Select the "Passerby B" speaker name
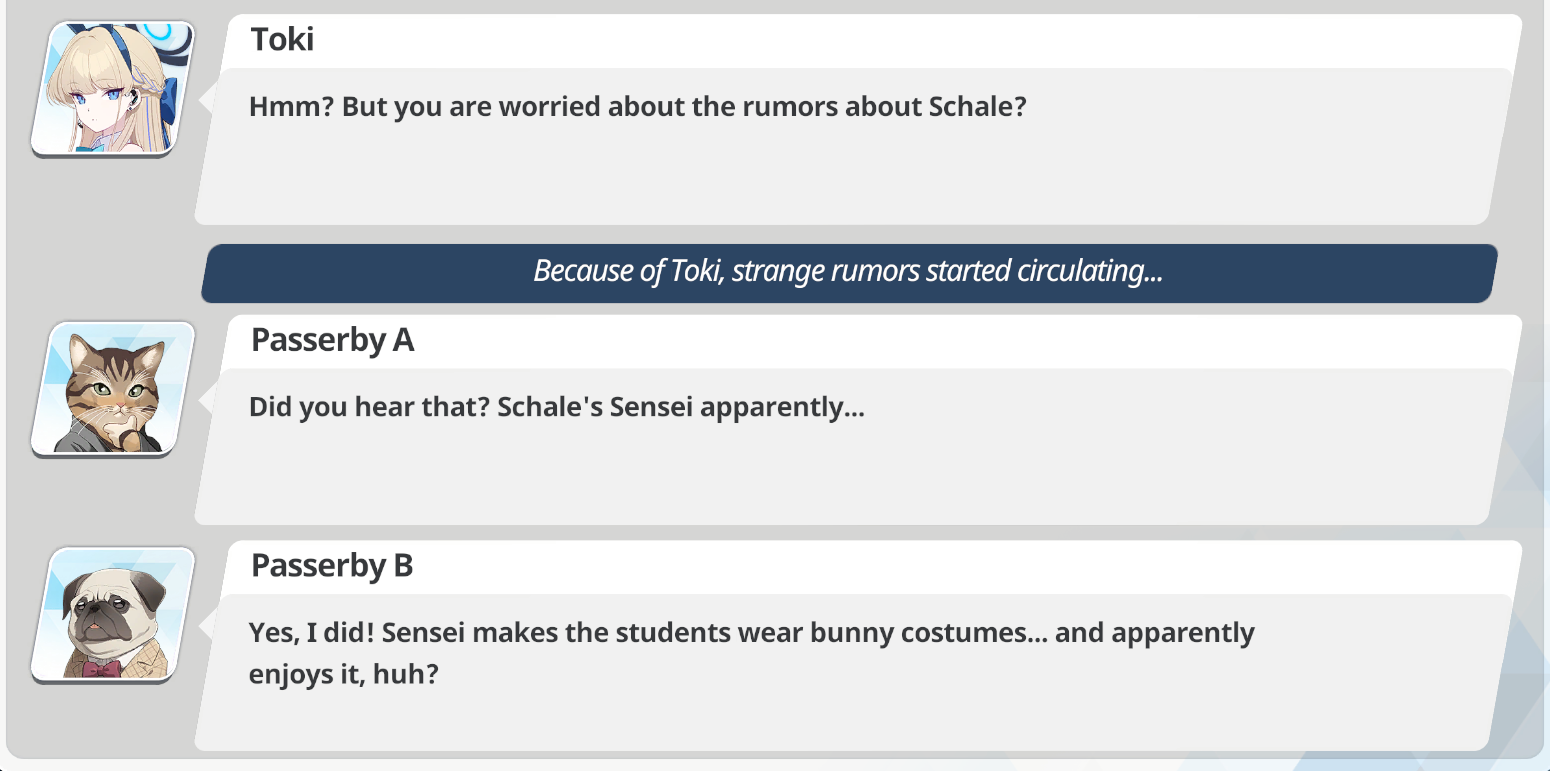The image size is (1550, 771). (x=332, y=566)
